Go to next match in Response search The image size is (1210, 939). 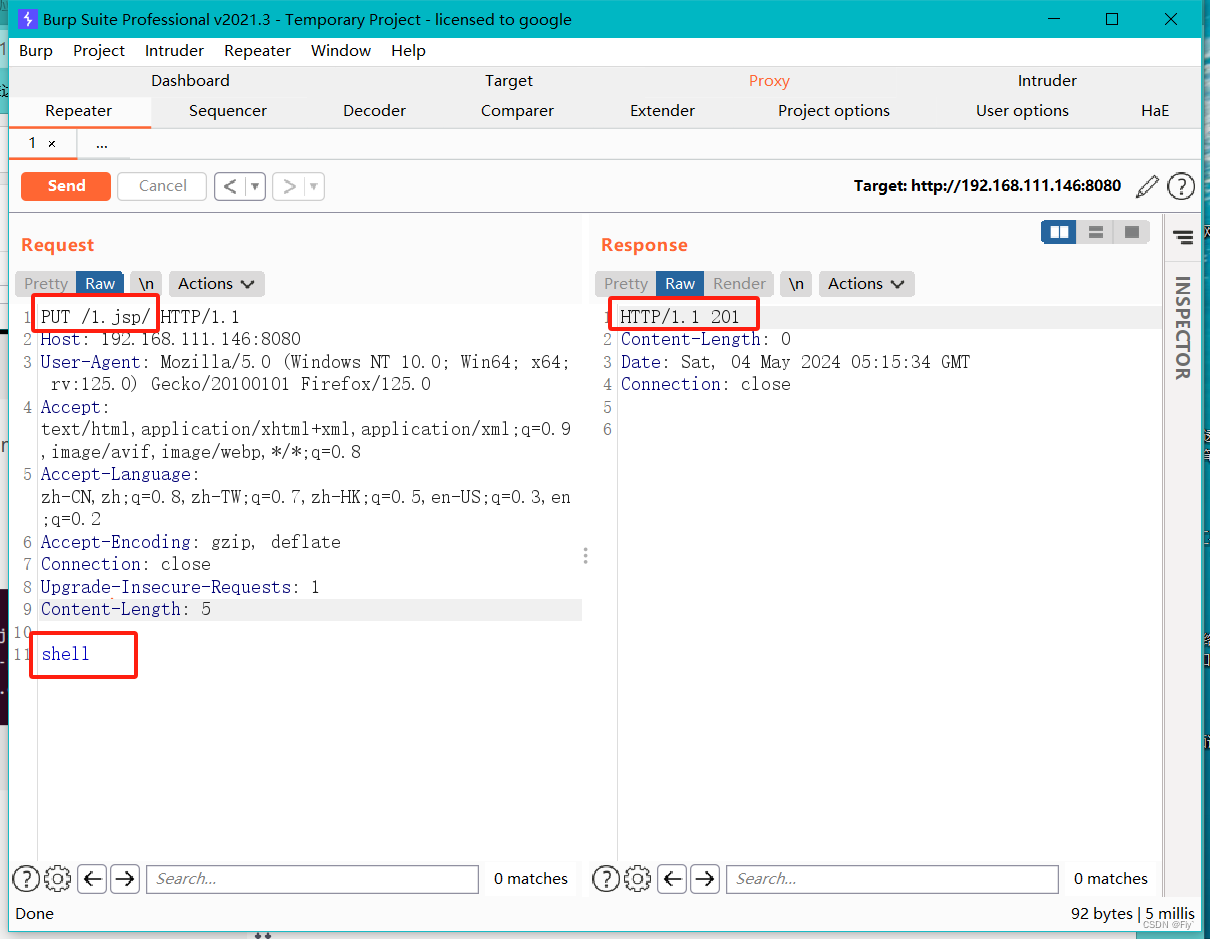(x=704, y=879)
